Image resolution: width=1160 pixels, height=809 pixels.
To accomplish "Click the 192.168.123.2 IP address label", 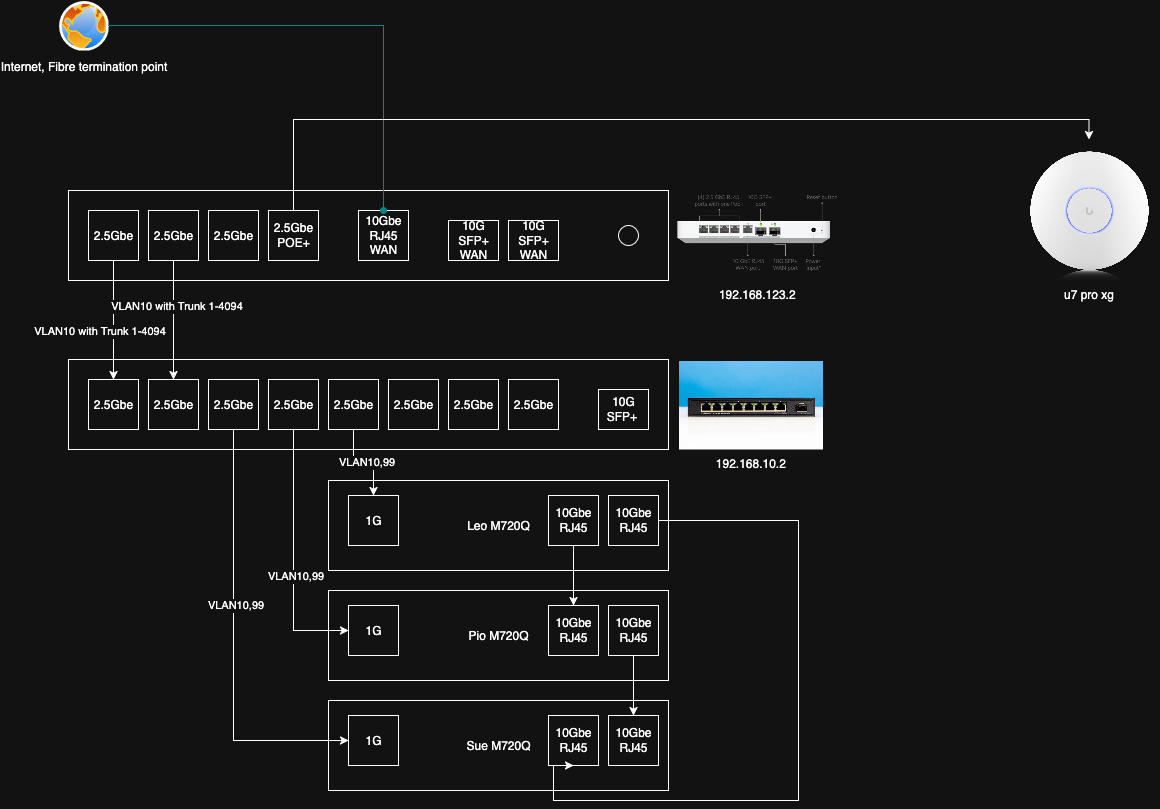I will [x=757, y=296].
